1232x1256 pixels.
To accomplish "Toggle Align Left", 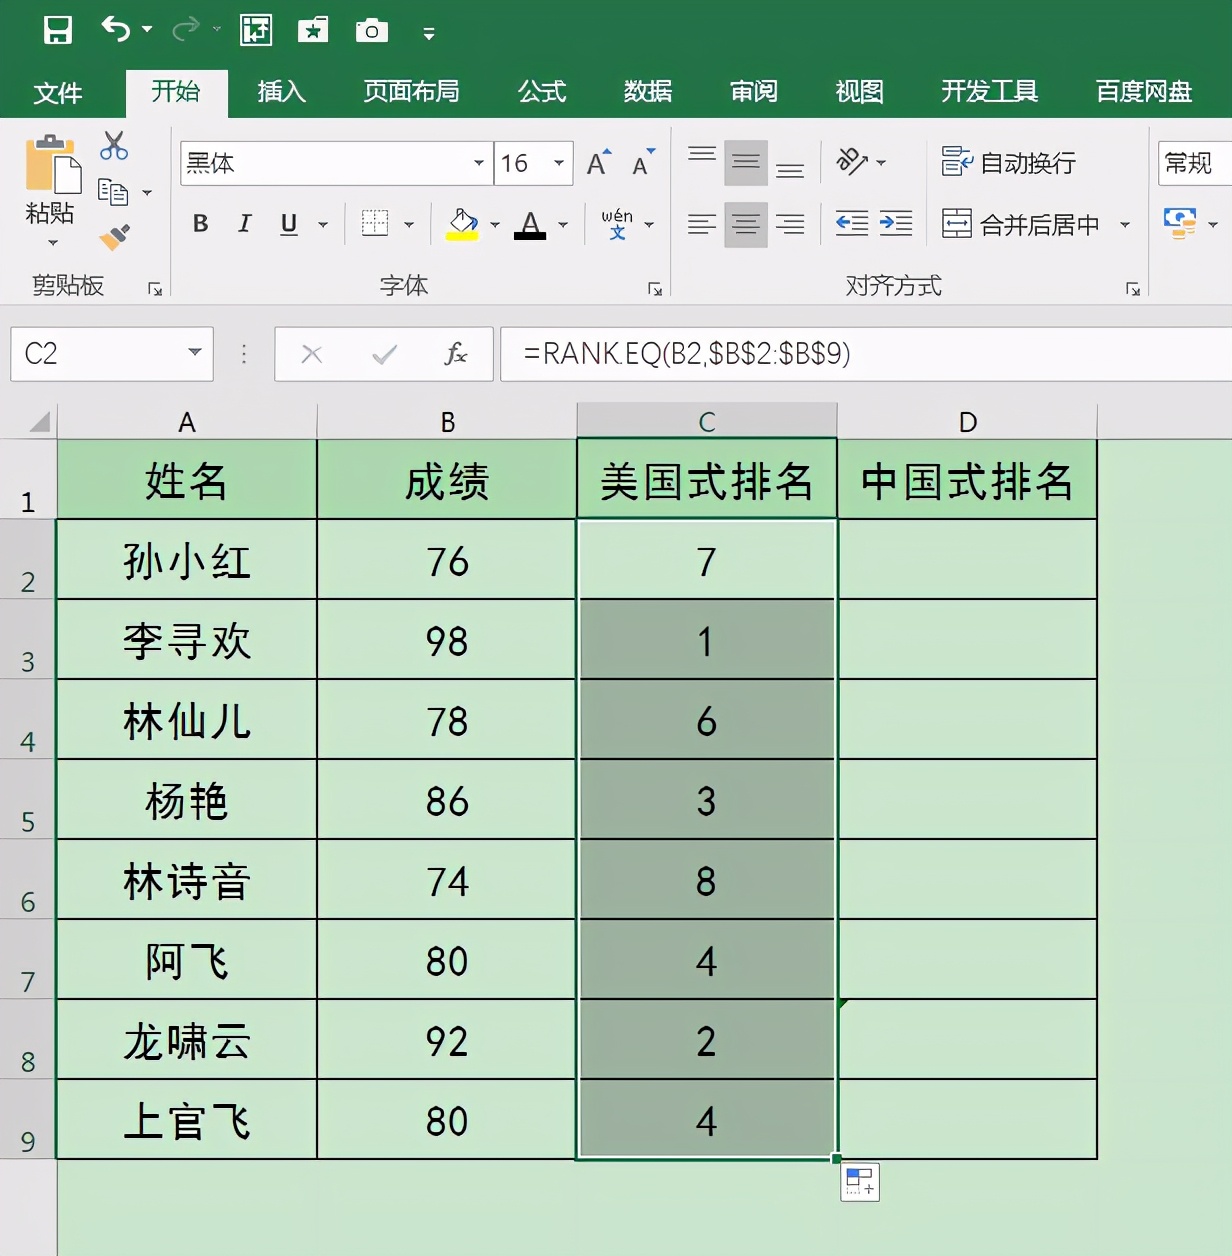I will click(702, 224).
